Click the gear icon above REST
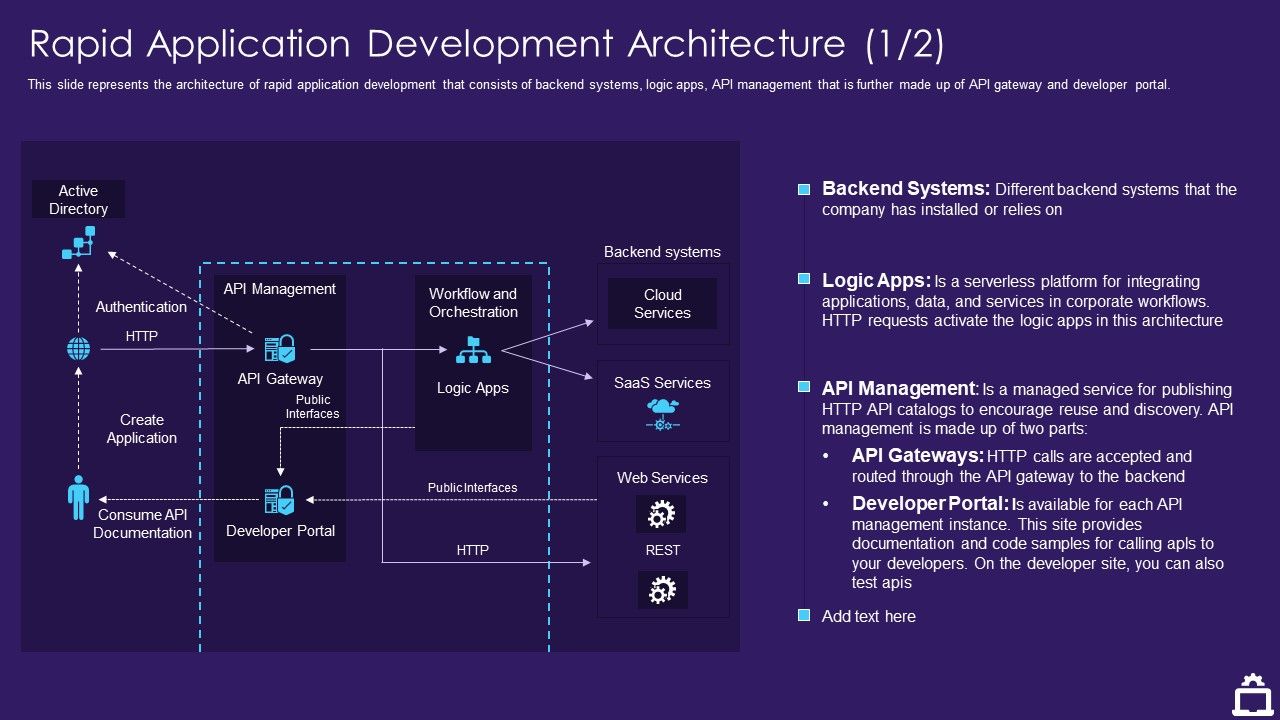Screen dimensions: 1280x720 662,514
